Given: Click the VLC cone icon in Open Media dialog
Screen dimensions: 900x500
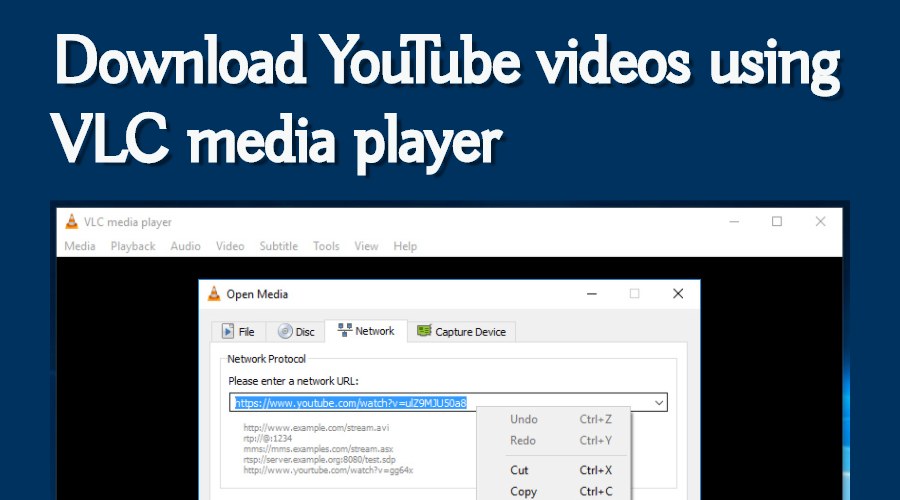Looking at the screenshot, I should tap(214, 294).
